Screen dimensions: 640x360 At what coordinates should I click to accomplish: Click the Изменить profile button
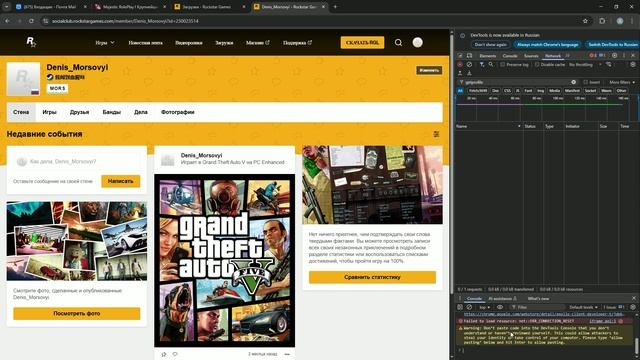click(x=429, y=70)
